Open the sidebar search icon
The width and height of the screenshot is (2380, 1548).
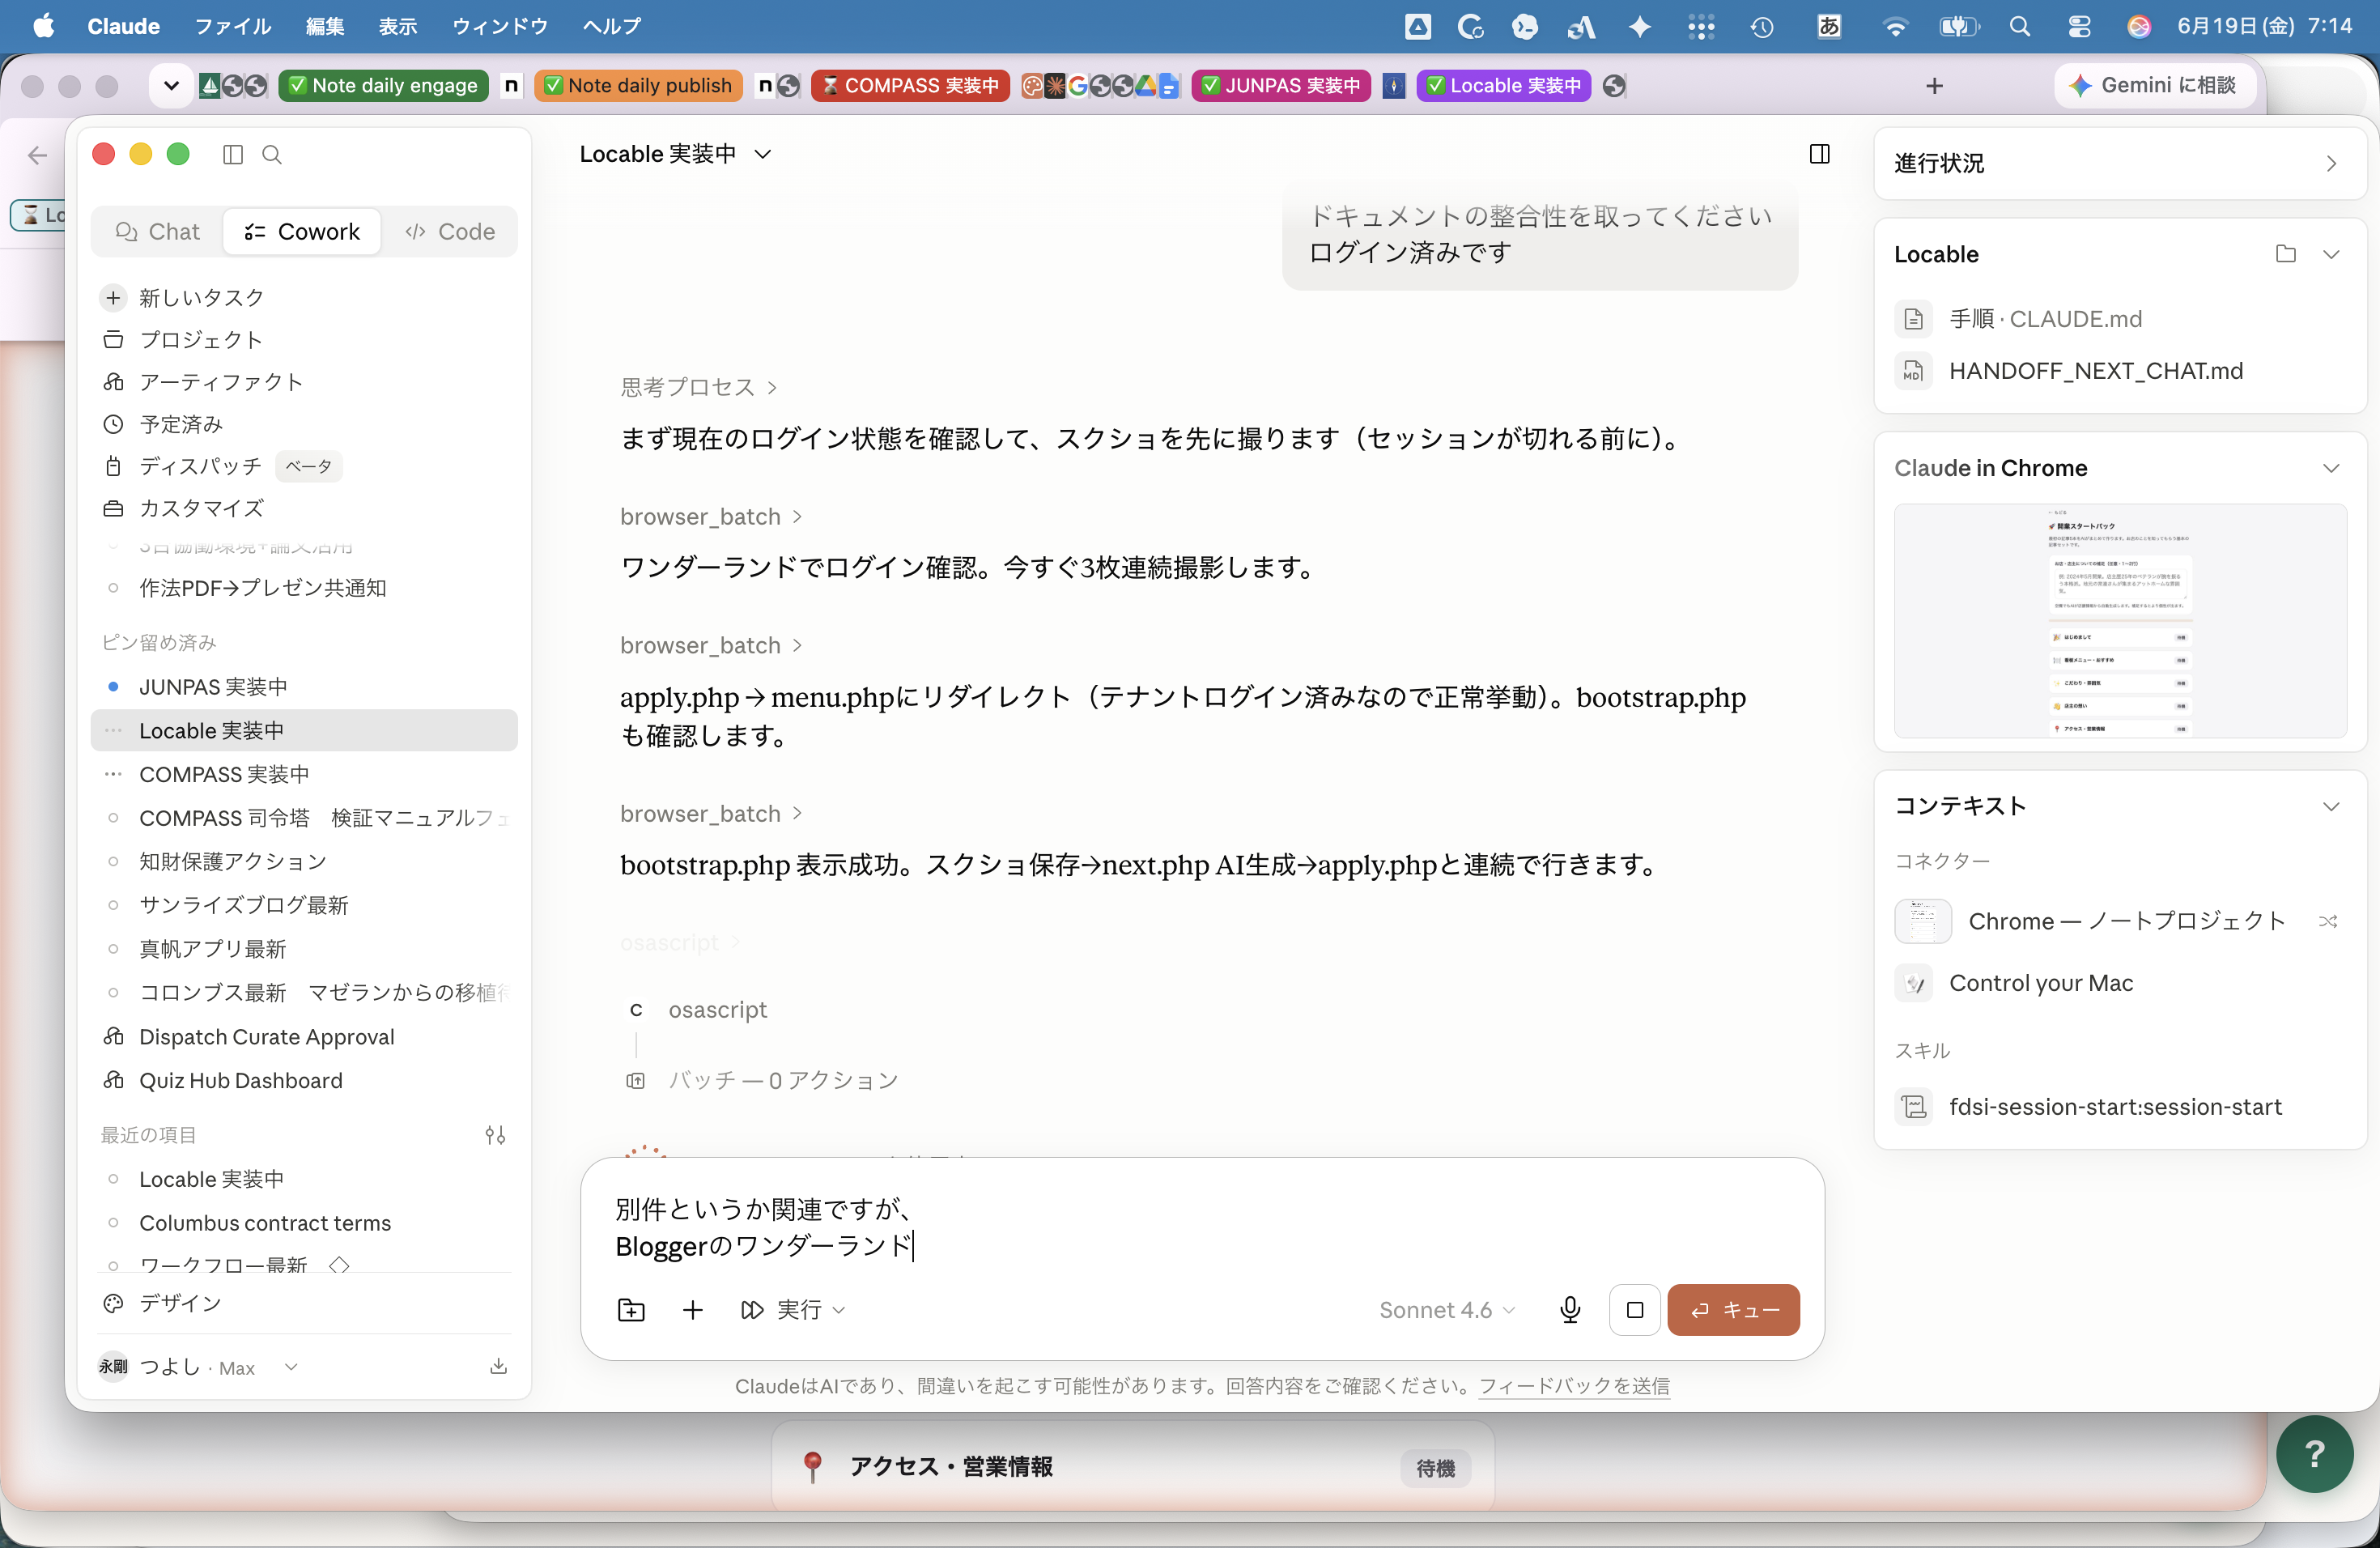272,155
